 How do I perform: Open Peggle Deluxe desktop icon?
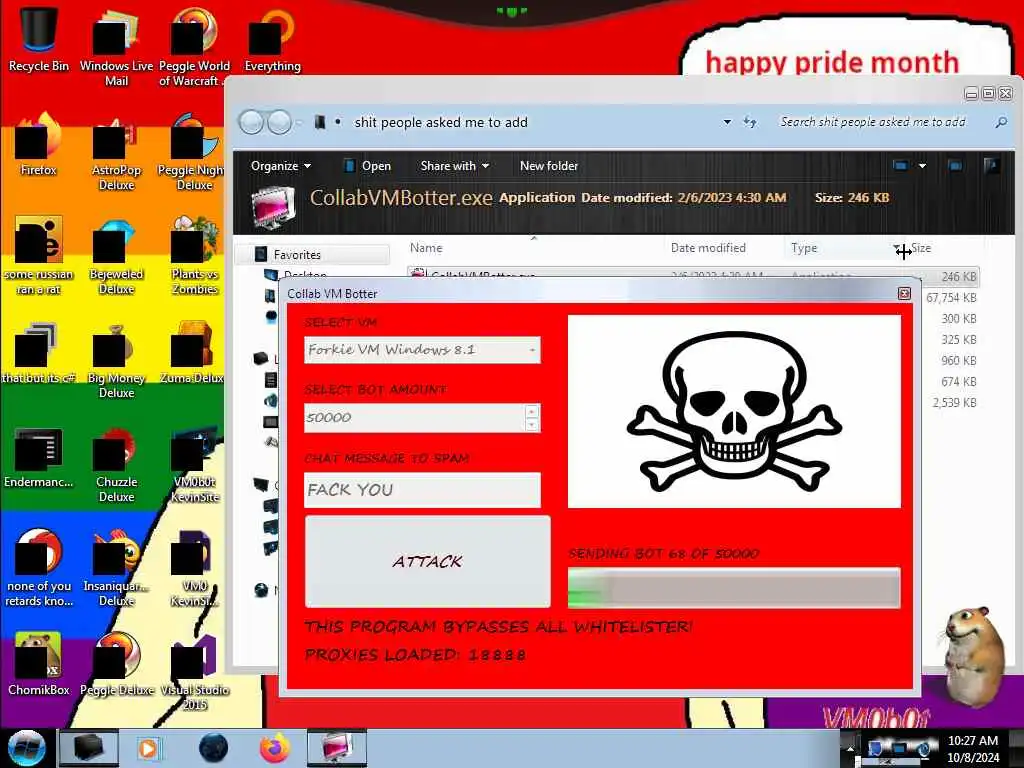pos(116,665)
